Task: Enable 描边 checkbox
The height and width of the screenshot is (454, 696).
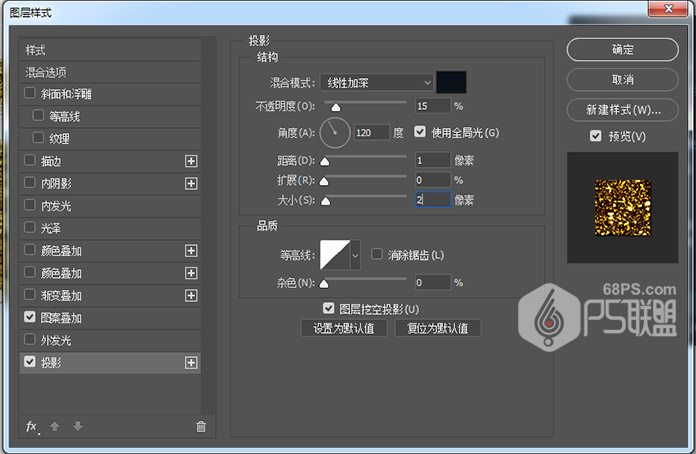Action: click(30, 160)
